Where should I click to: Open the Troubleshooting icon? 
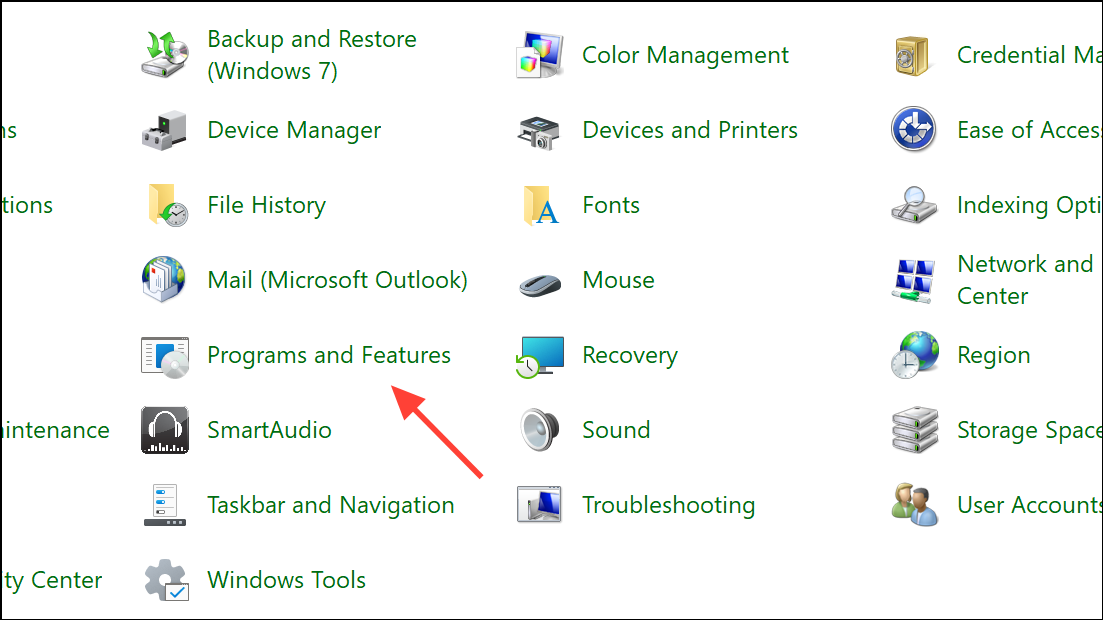click(540, 506)
